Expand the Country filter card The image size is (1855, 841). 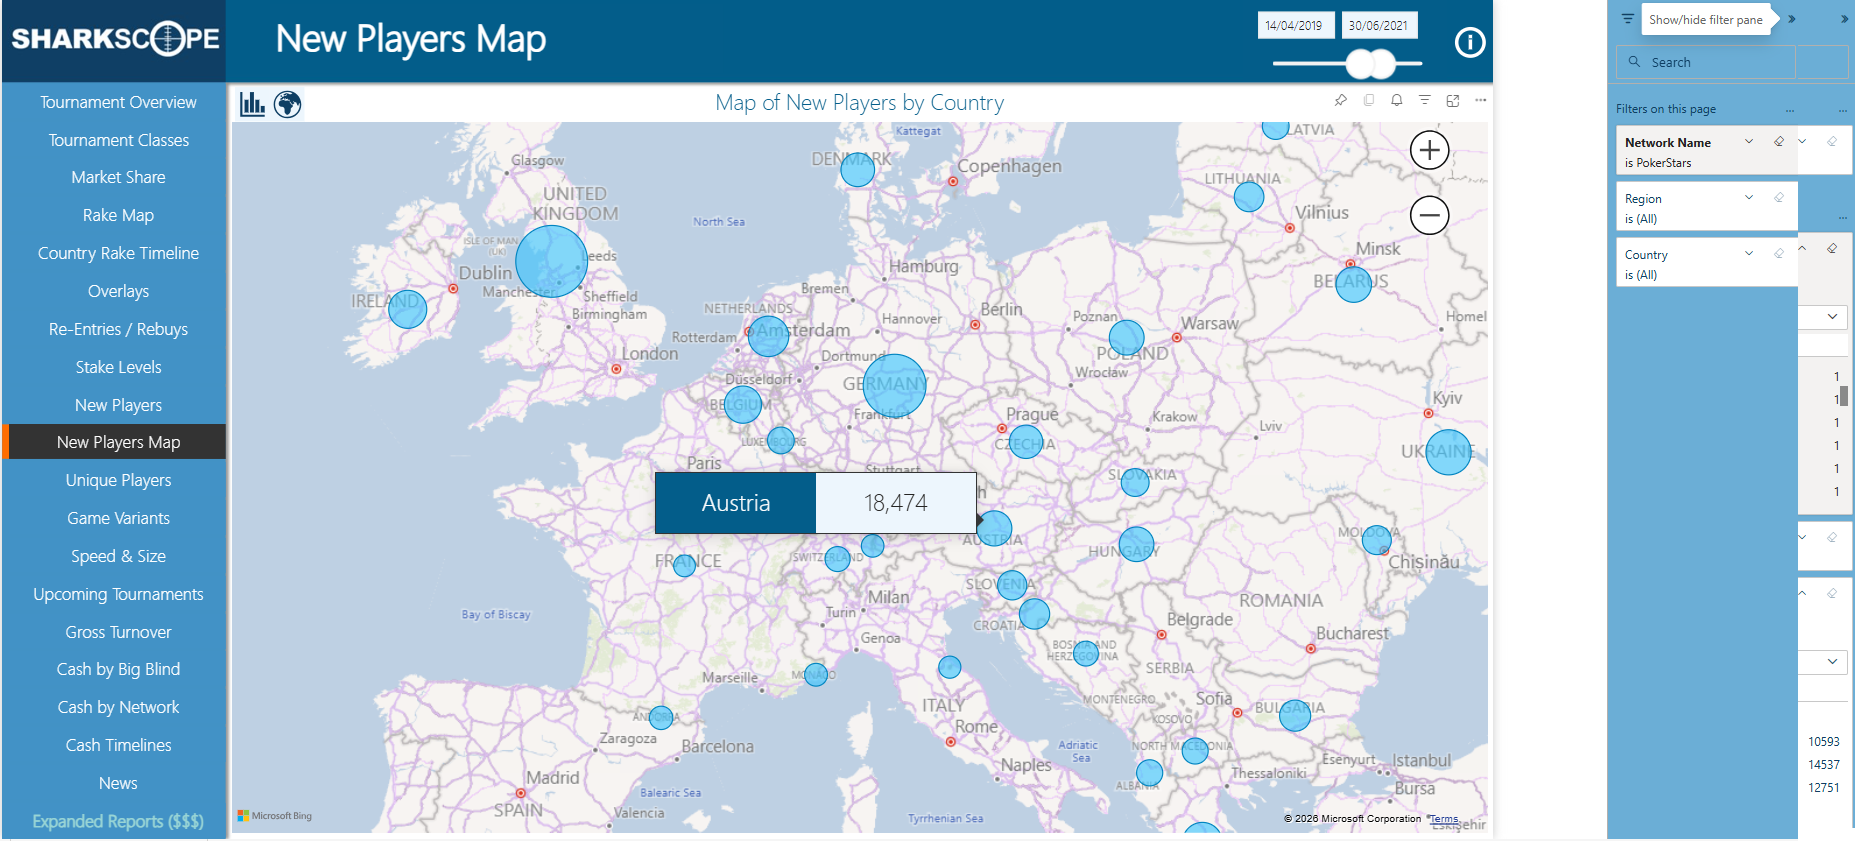[x=1749, y=254]
